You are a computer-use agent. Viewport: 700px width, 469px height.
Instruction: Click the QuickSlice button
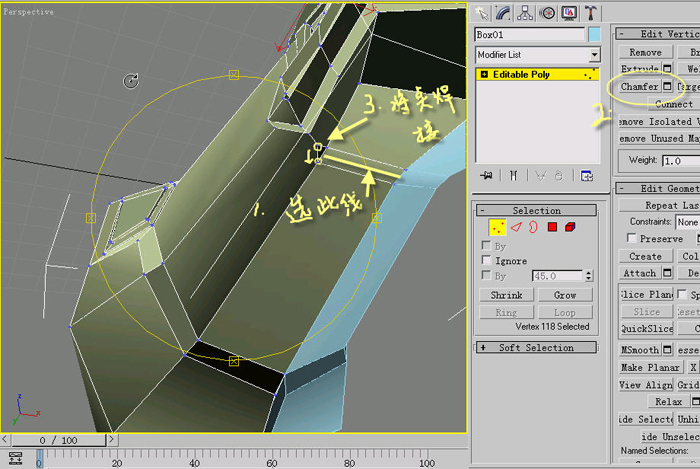[x=646, y=328]
